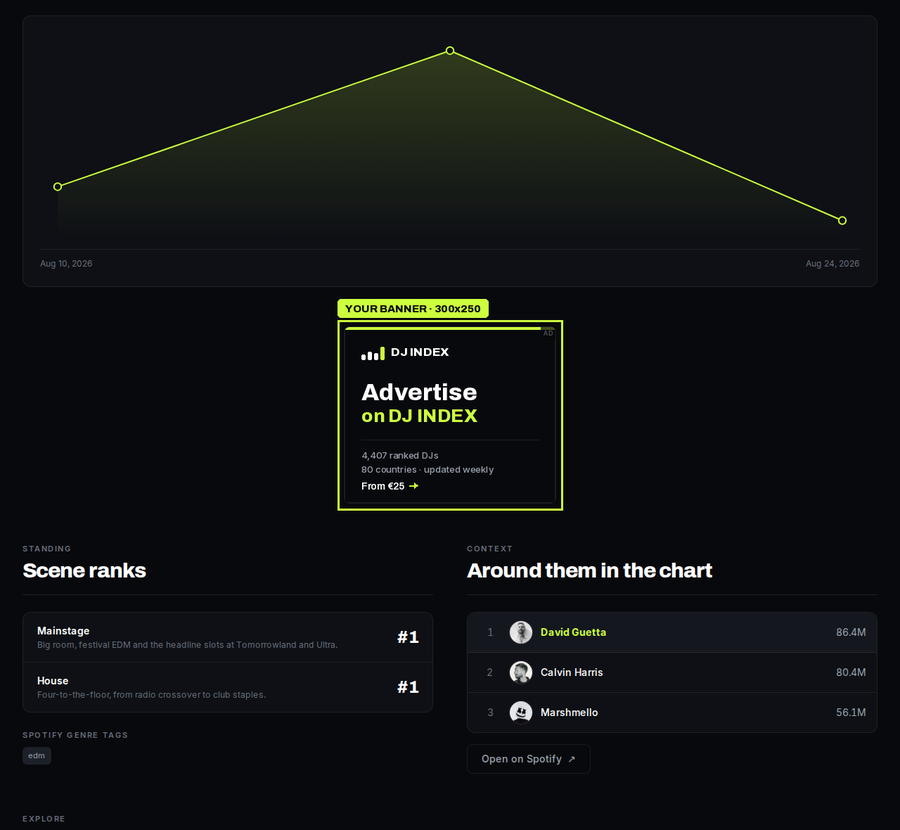Image resolution: width=900 pixels, height=830 pixels.
Task: Click the chart's Aug 24 data point
Action: pos(842,220)
